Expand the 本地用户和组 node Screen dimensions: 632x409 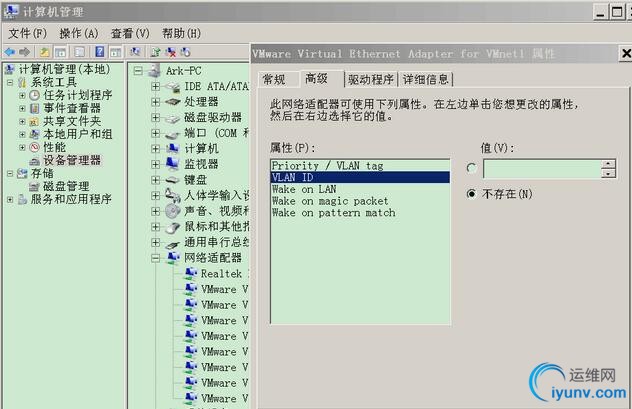(22, 134)
